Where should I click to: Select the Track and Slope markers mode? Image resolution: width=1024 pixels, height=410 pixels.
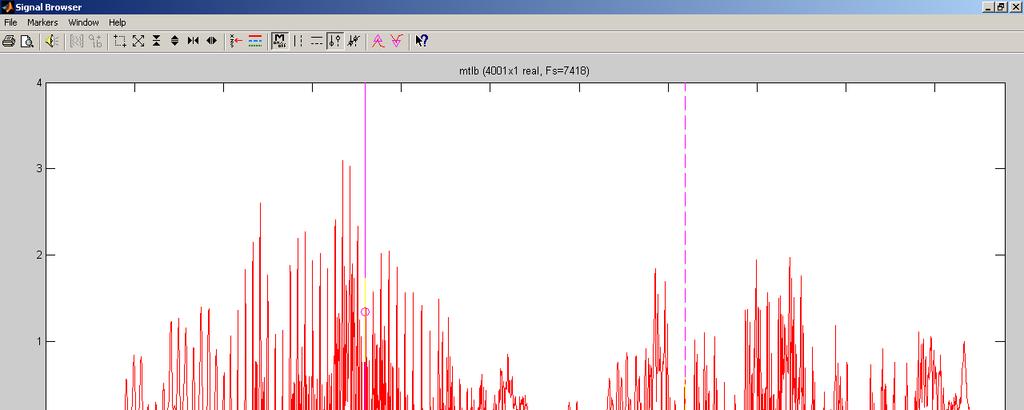(x=353, y=41)
